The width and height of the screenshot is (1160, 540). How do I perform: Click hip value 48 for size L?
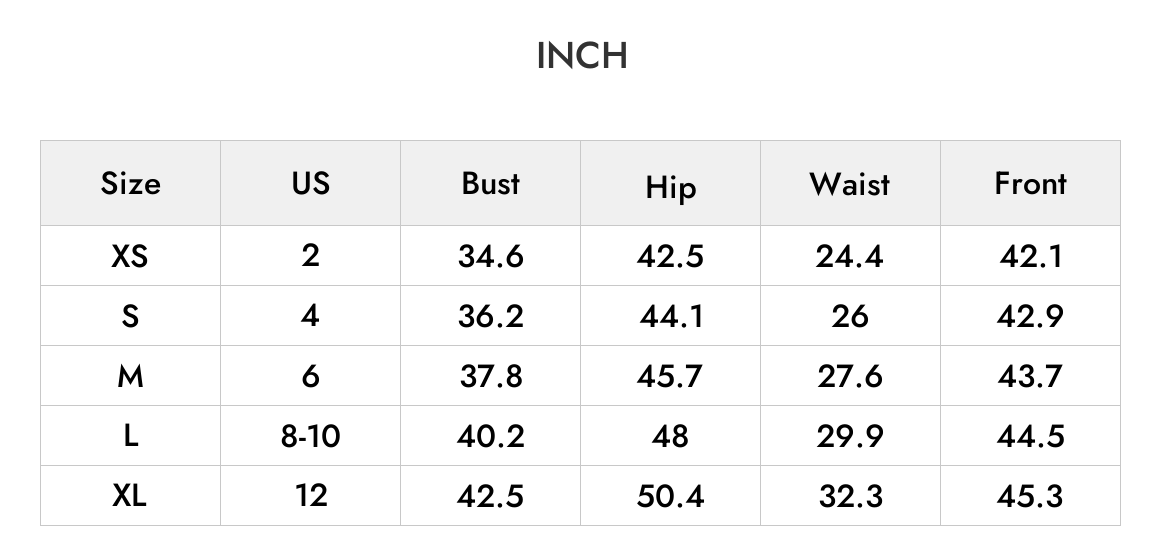pos(670,436)
